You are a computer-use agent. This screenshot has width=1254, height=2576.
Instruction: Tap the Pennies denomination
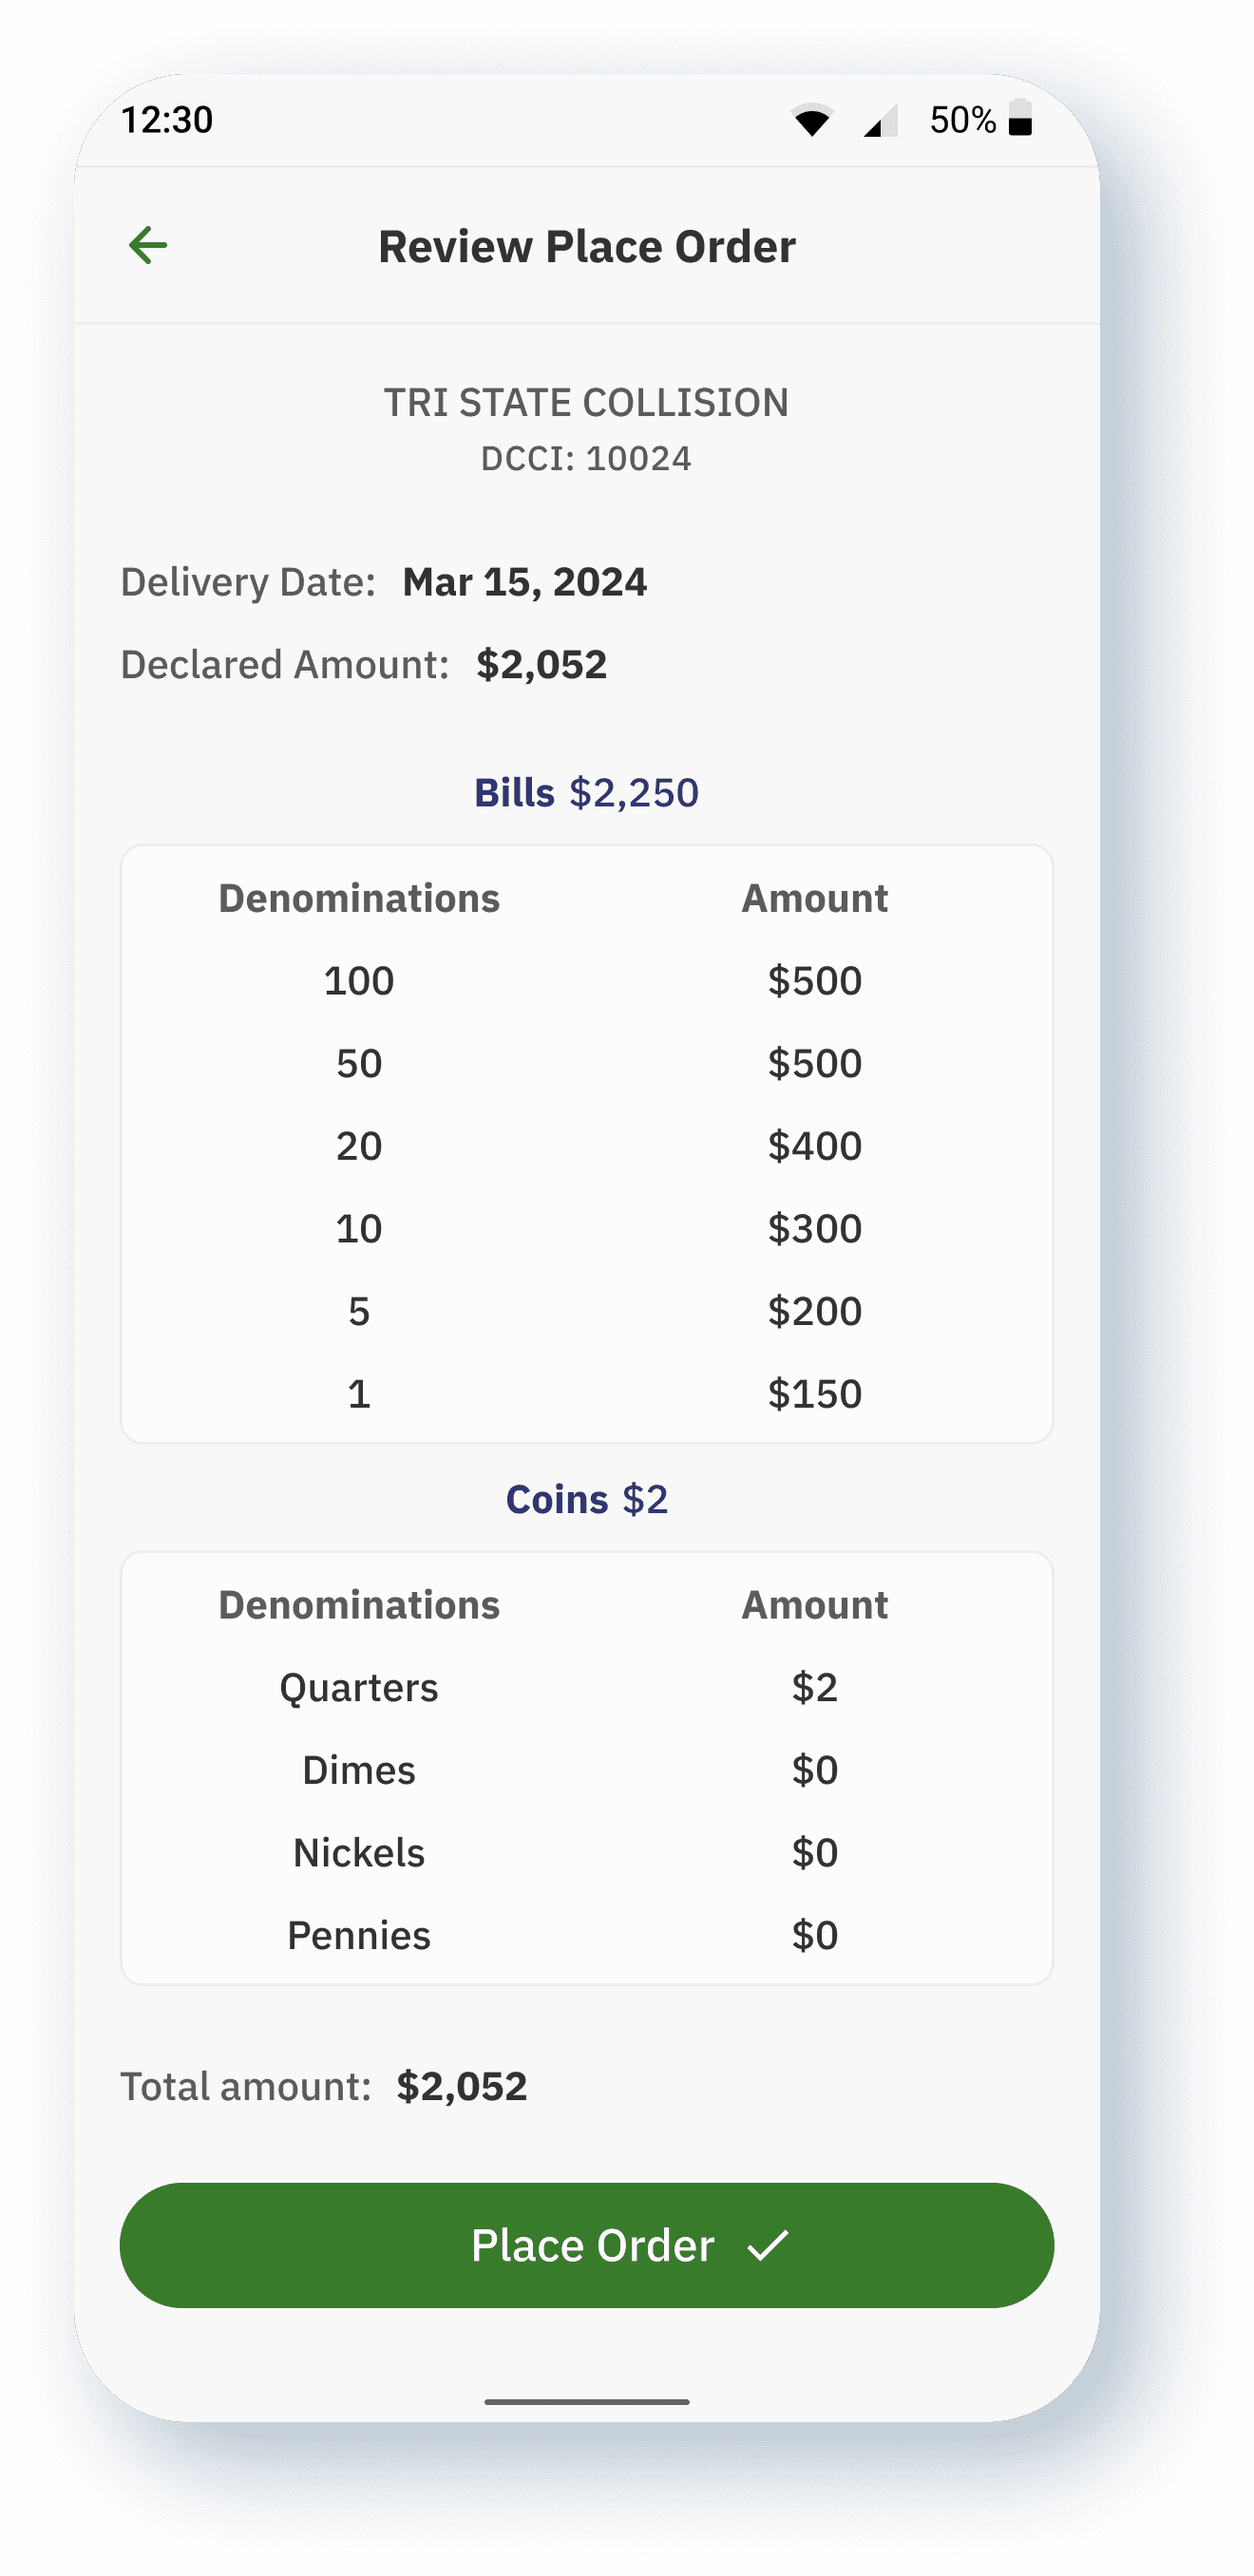[x=359, y=1936]
